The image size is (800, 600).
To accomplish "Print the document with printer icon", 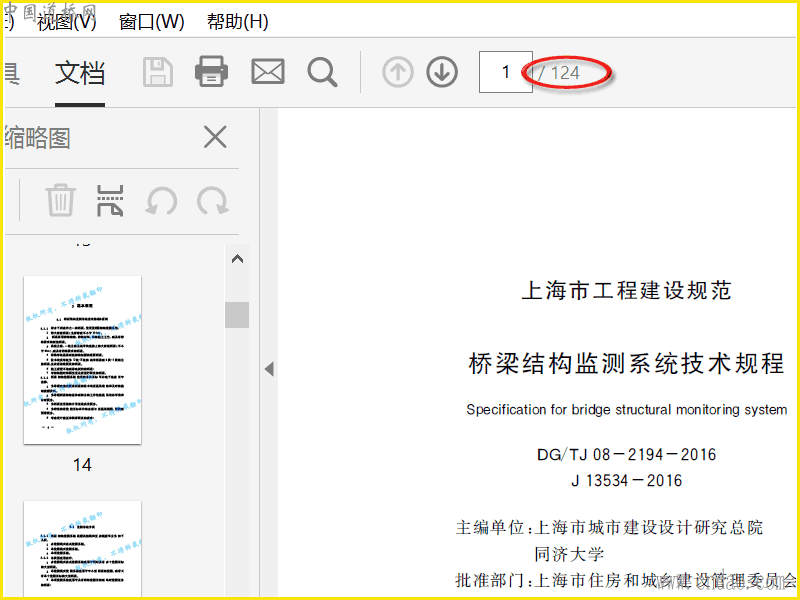I will [x=211, y=72].
